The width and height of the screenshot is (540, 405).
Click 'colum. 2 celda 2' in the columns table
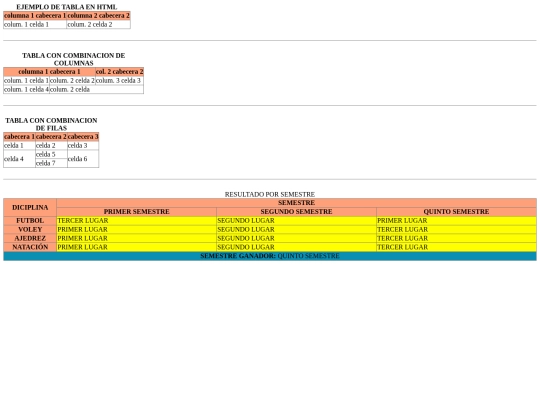[72, 81]
